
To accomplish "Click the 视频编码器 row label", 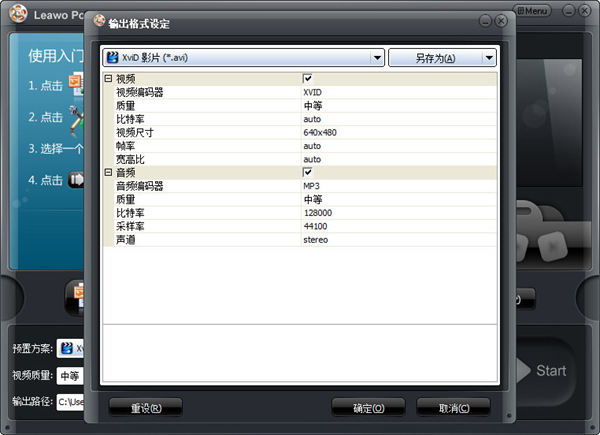I will click(140, 92).
